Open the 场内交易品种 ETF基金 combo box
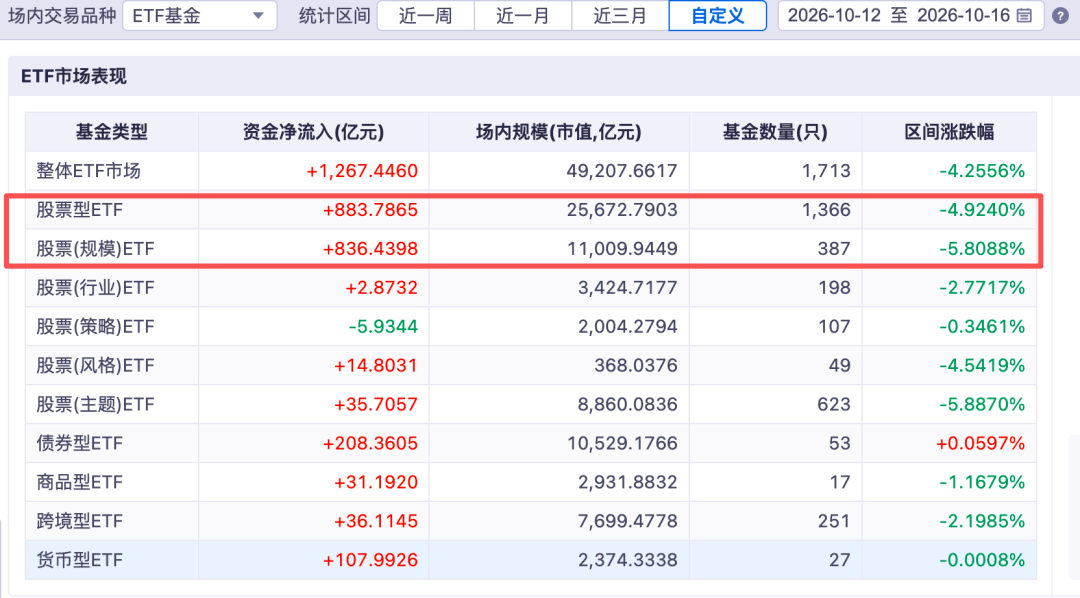The image size is (1080, 598). tap(200, 15)
